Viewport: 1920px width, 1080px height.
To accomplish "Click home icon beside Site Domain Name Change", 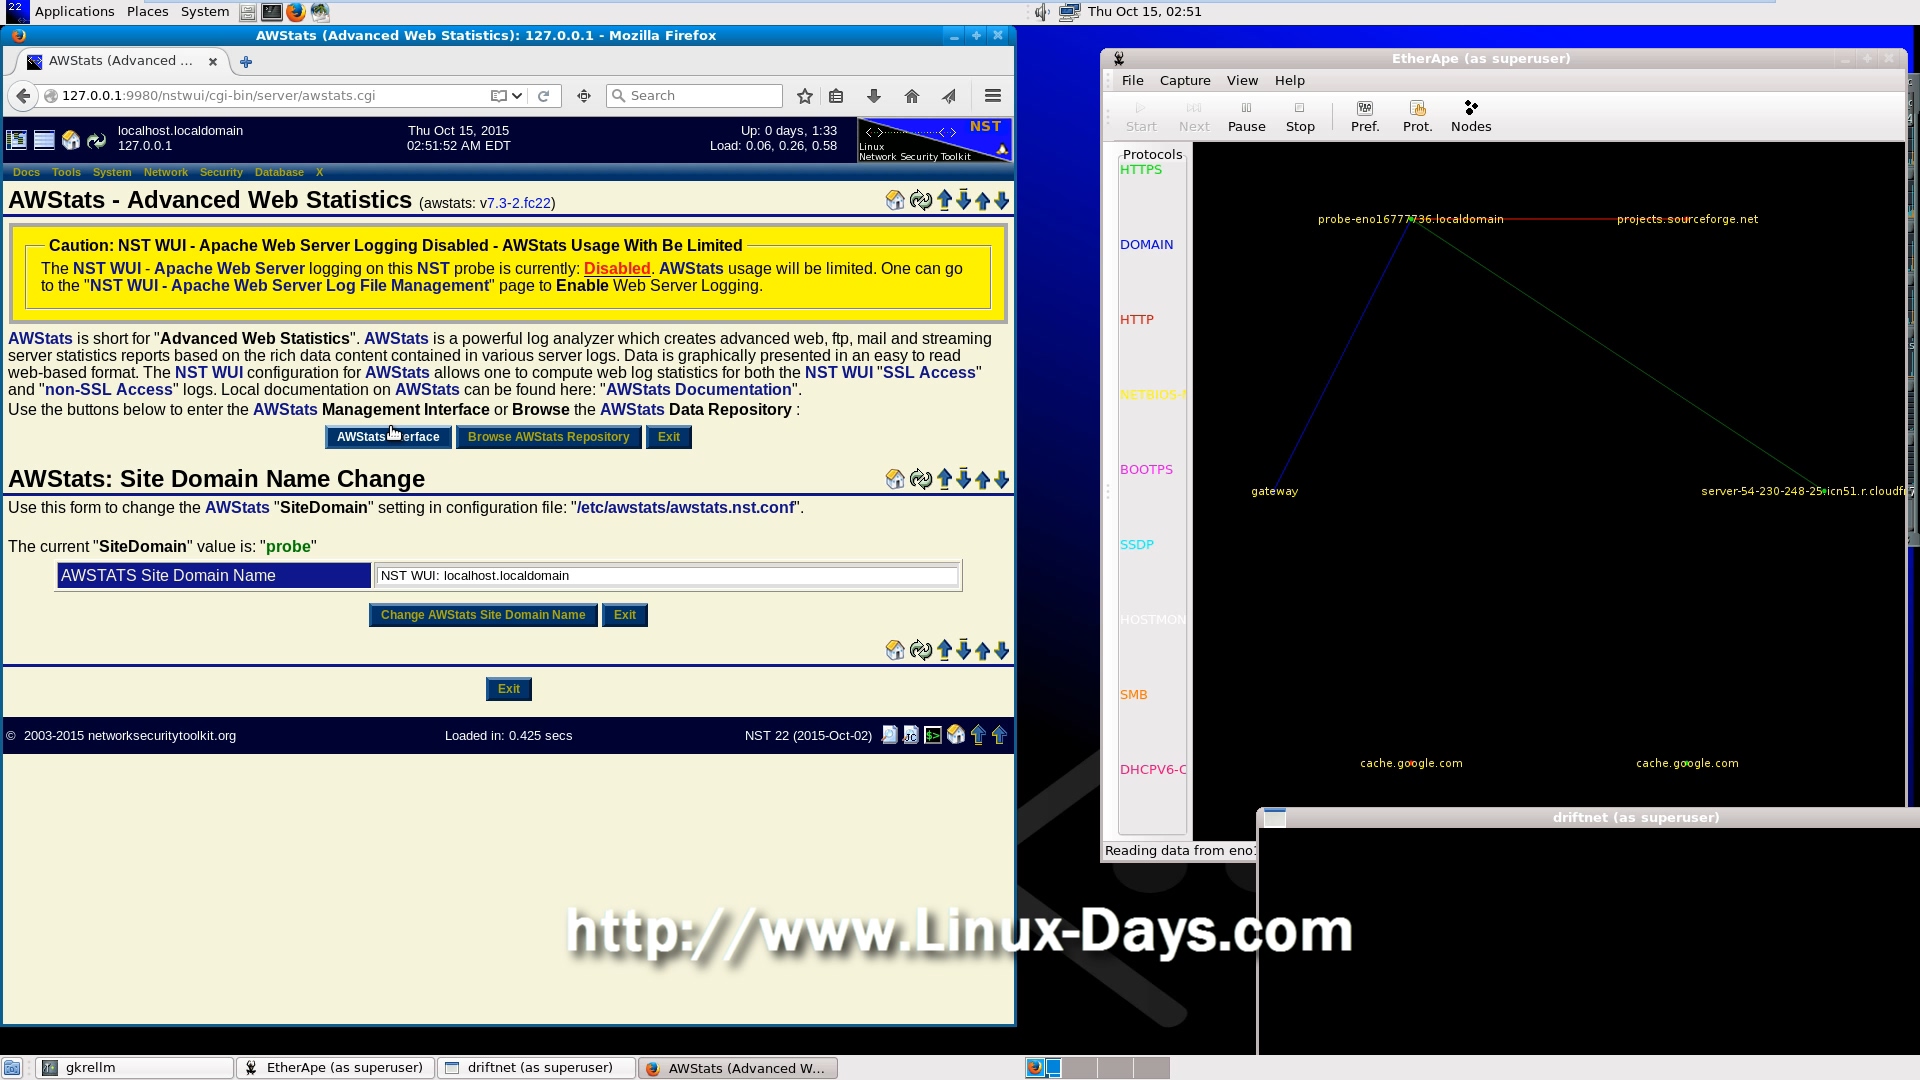I will [895, 480].
